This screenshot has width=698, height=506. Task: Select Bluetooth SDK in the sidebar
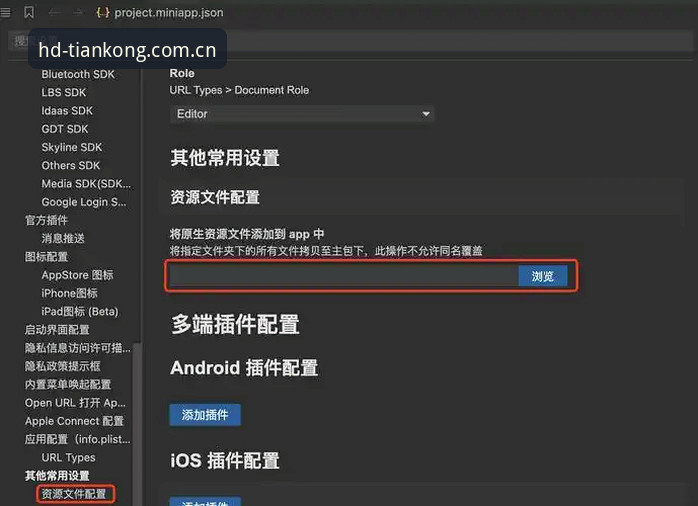coord(78,74)
